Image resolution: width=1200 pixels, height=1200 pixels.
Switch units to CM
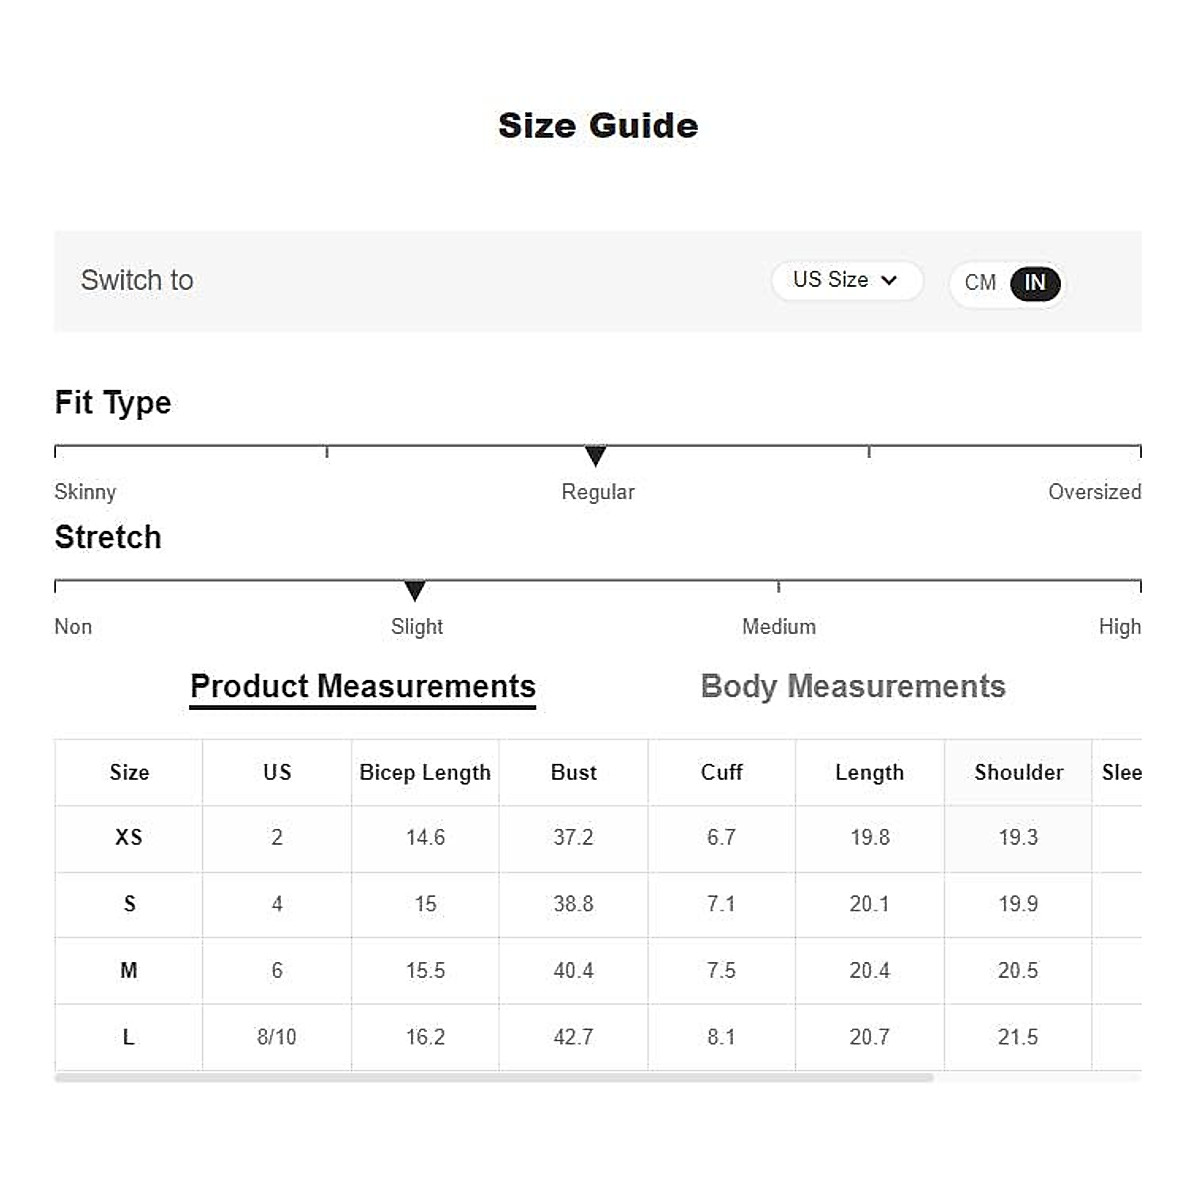[980, 283]
